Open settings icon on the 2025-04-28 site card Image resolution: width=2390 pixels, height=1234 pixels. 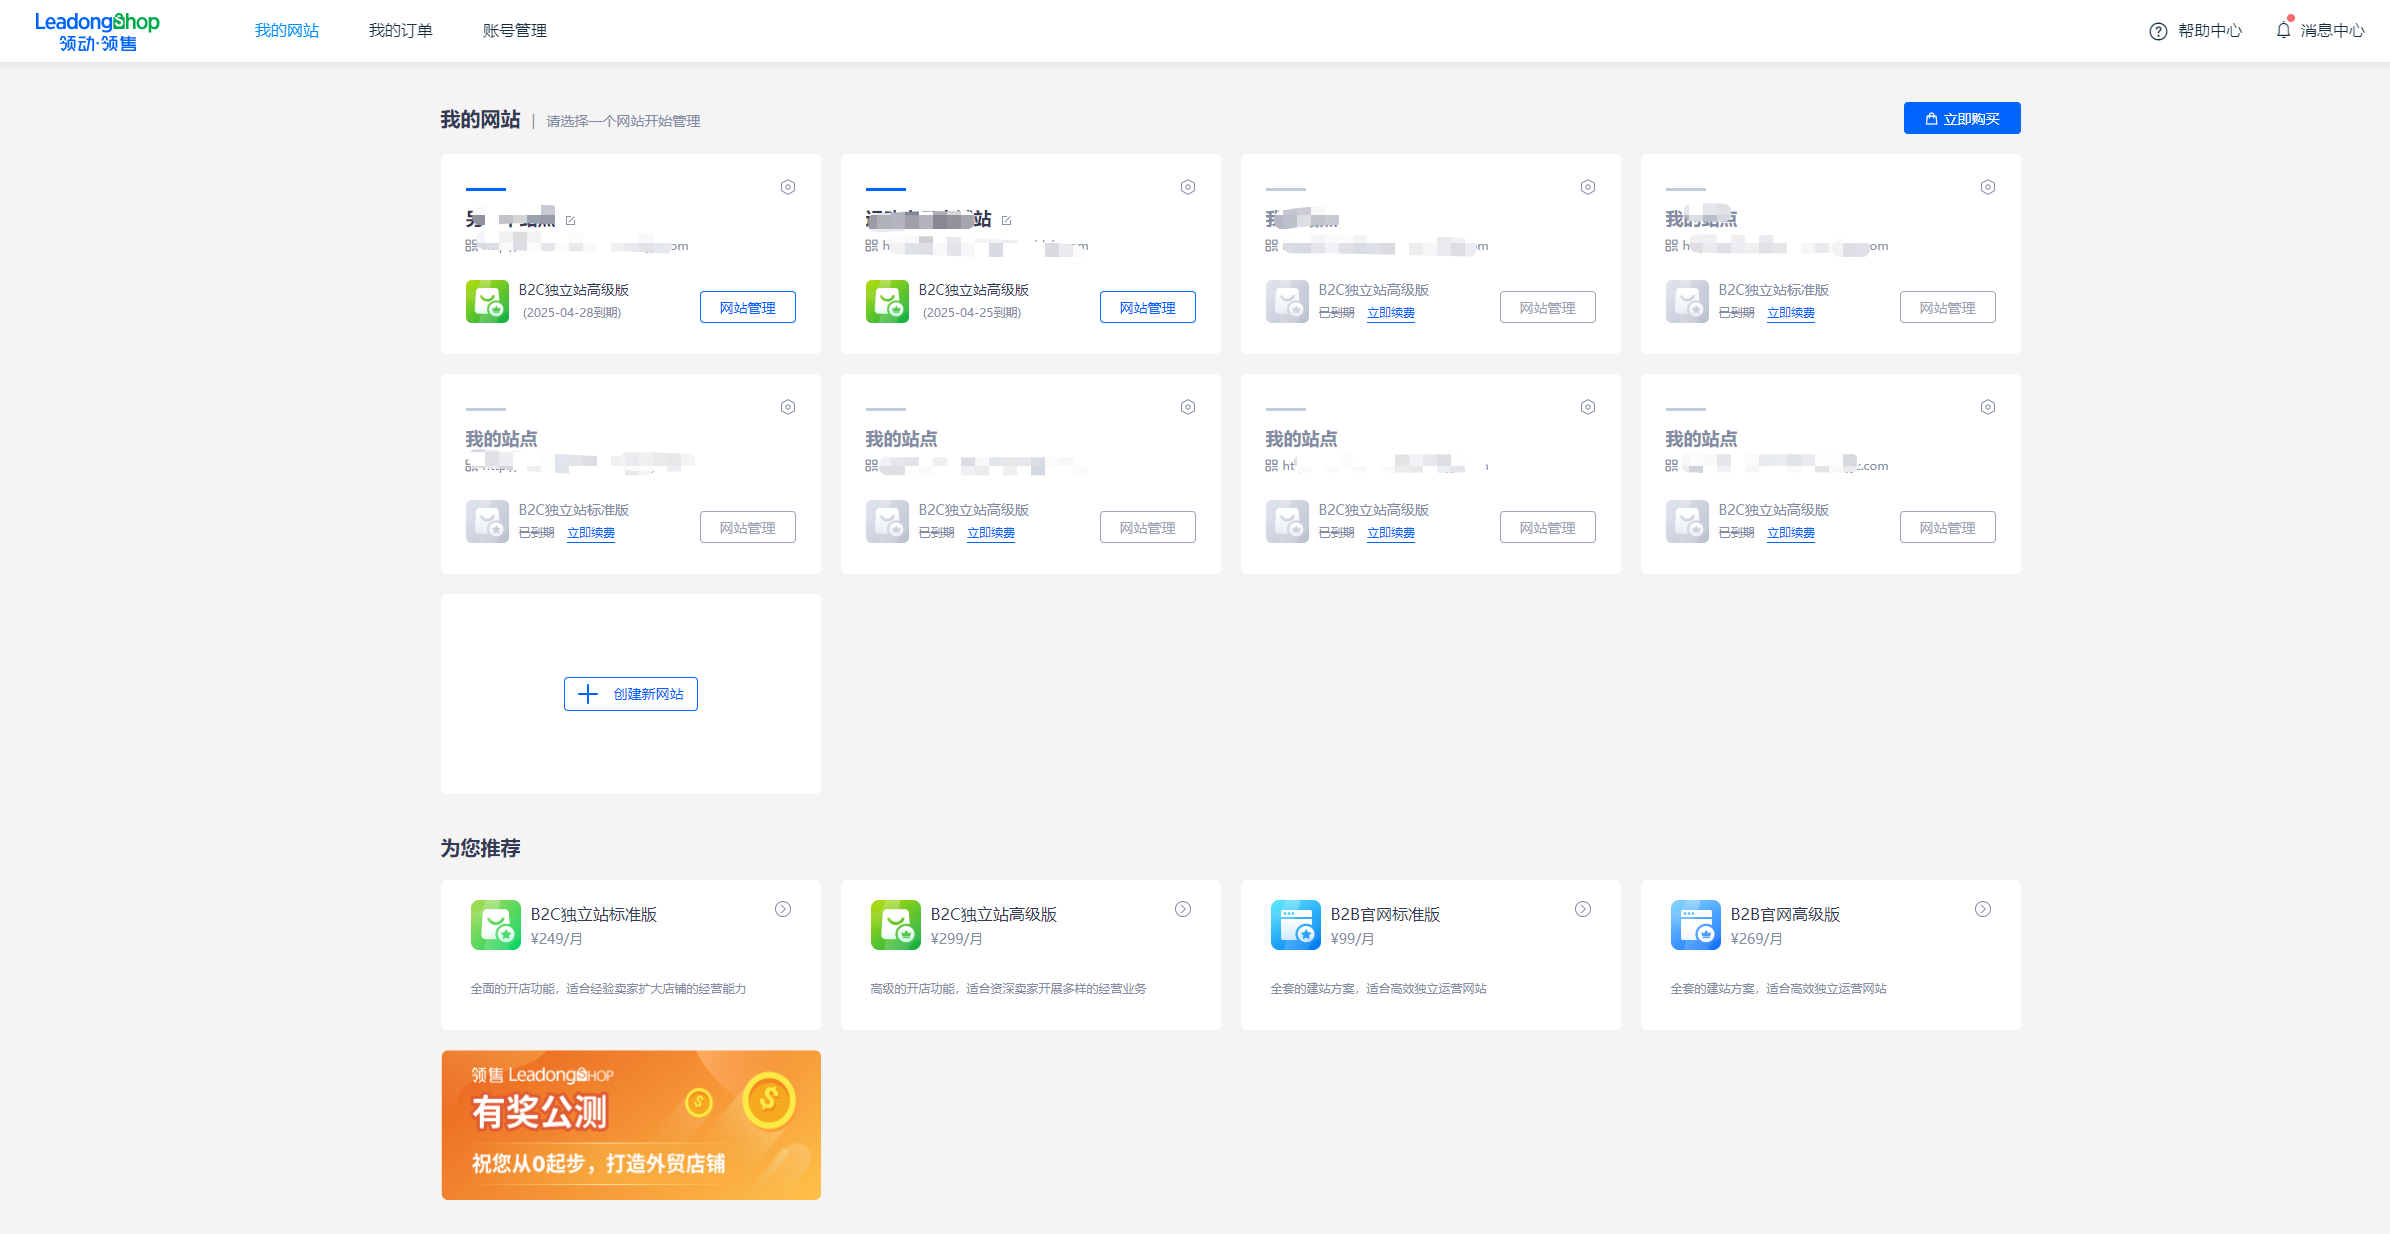point(788,187)
